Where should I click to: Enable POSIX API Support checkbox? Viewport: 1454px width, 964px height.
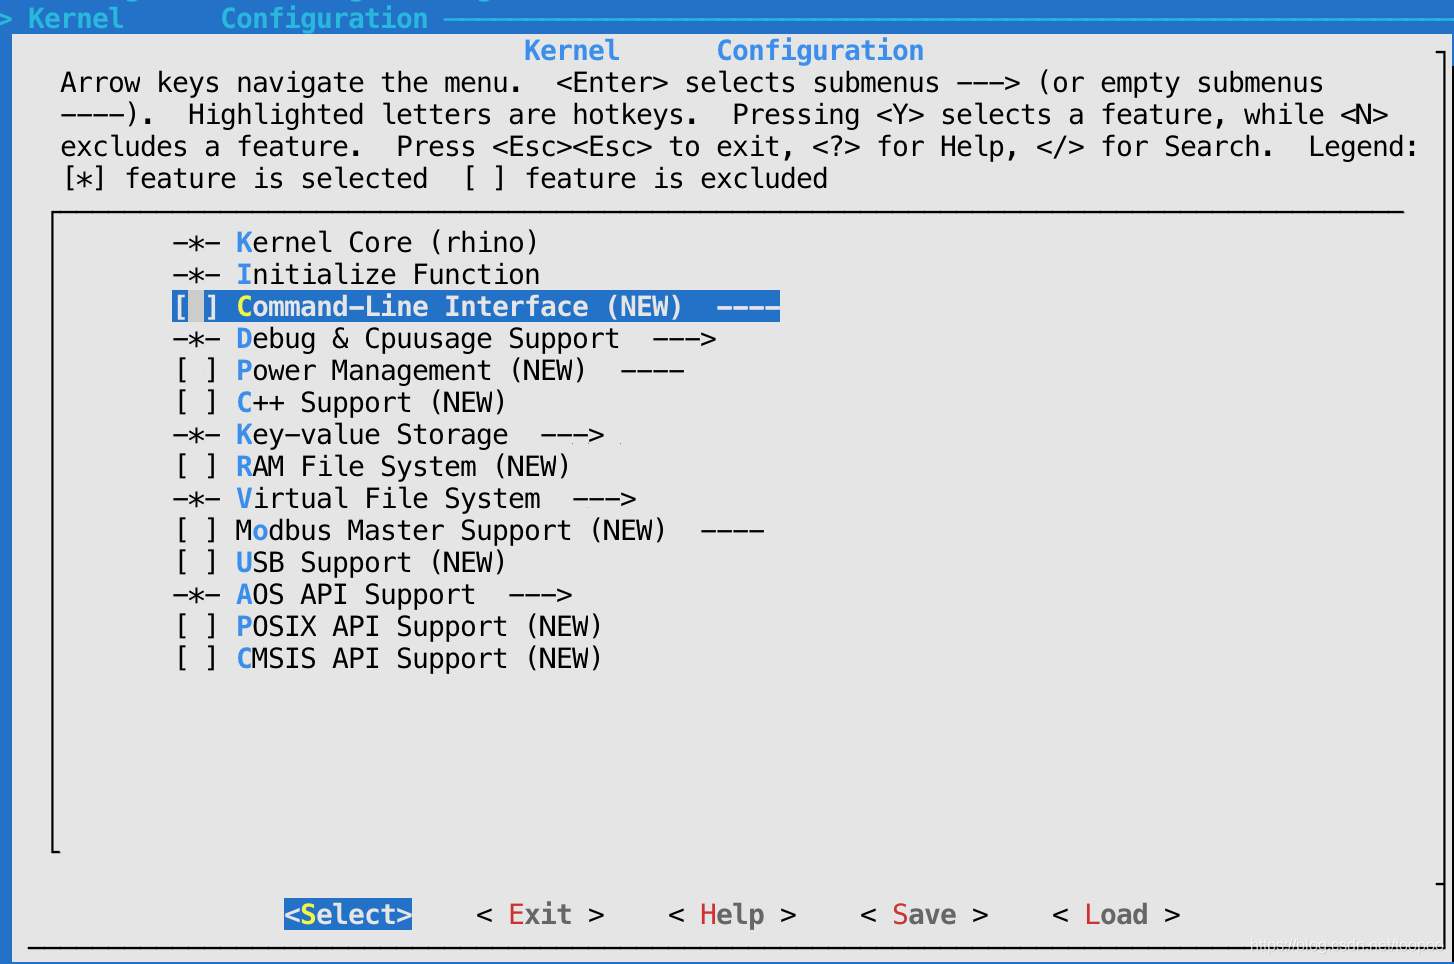pos(196,627)
